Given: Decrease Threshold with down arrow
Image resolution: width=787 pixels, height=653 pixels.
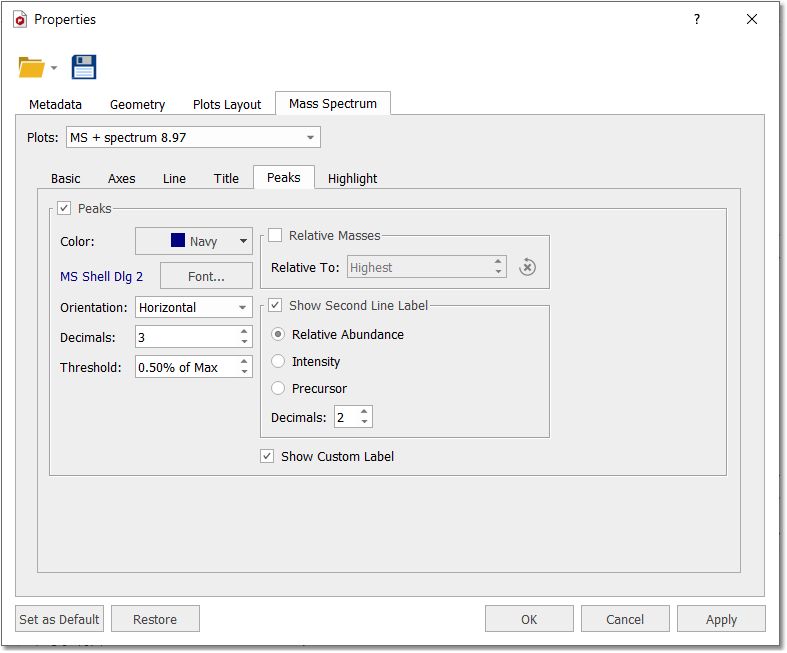Looking at the screenshot, I should (x=244, y=372).
